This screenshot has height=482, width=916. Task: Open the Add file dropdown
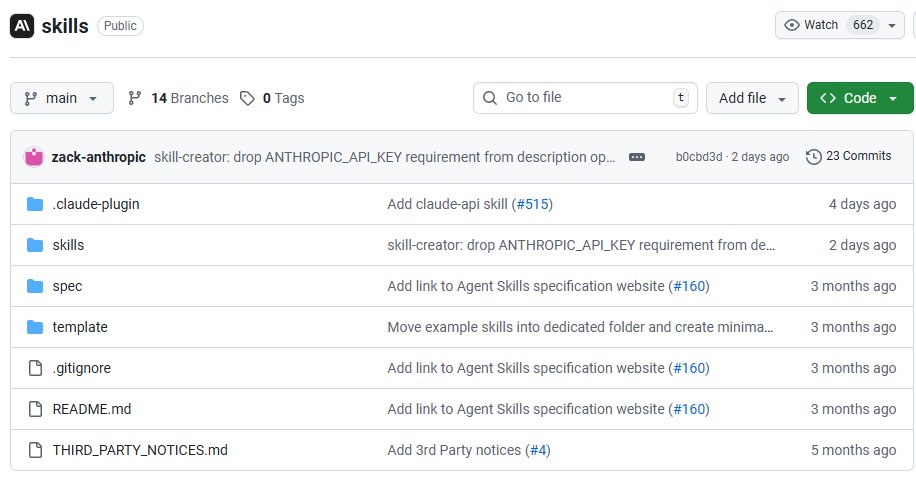(x=752, y=98)
